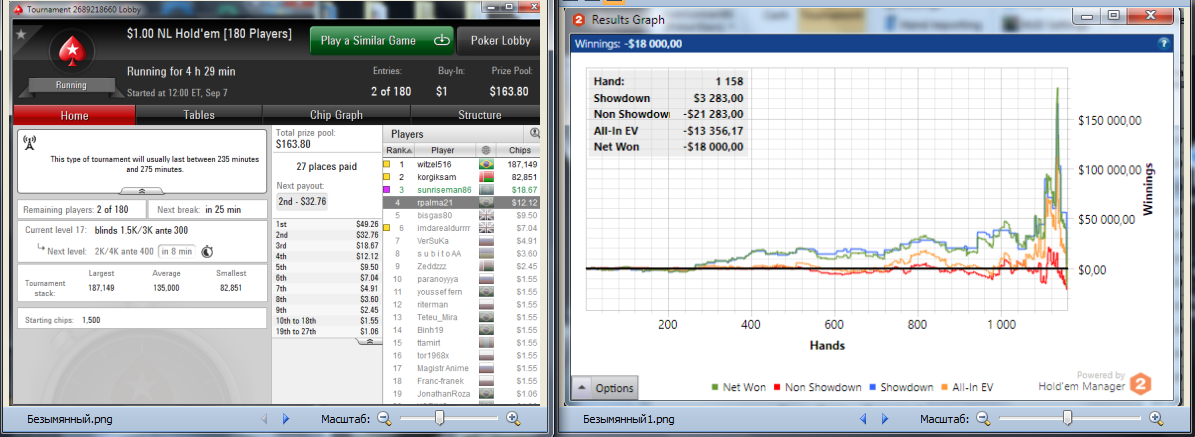Click the All-In EV value -$13 356,17
The width and height of the screenshot is (1195, 437).
tap(714, 130)
